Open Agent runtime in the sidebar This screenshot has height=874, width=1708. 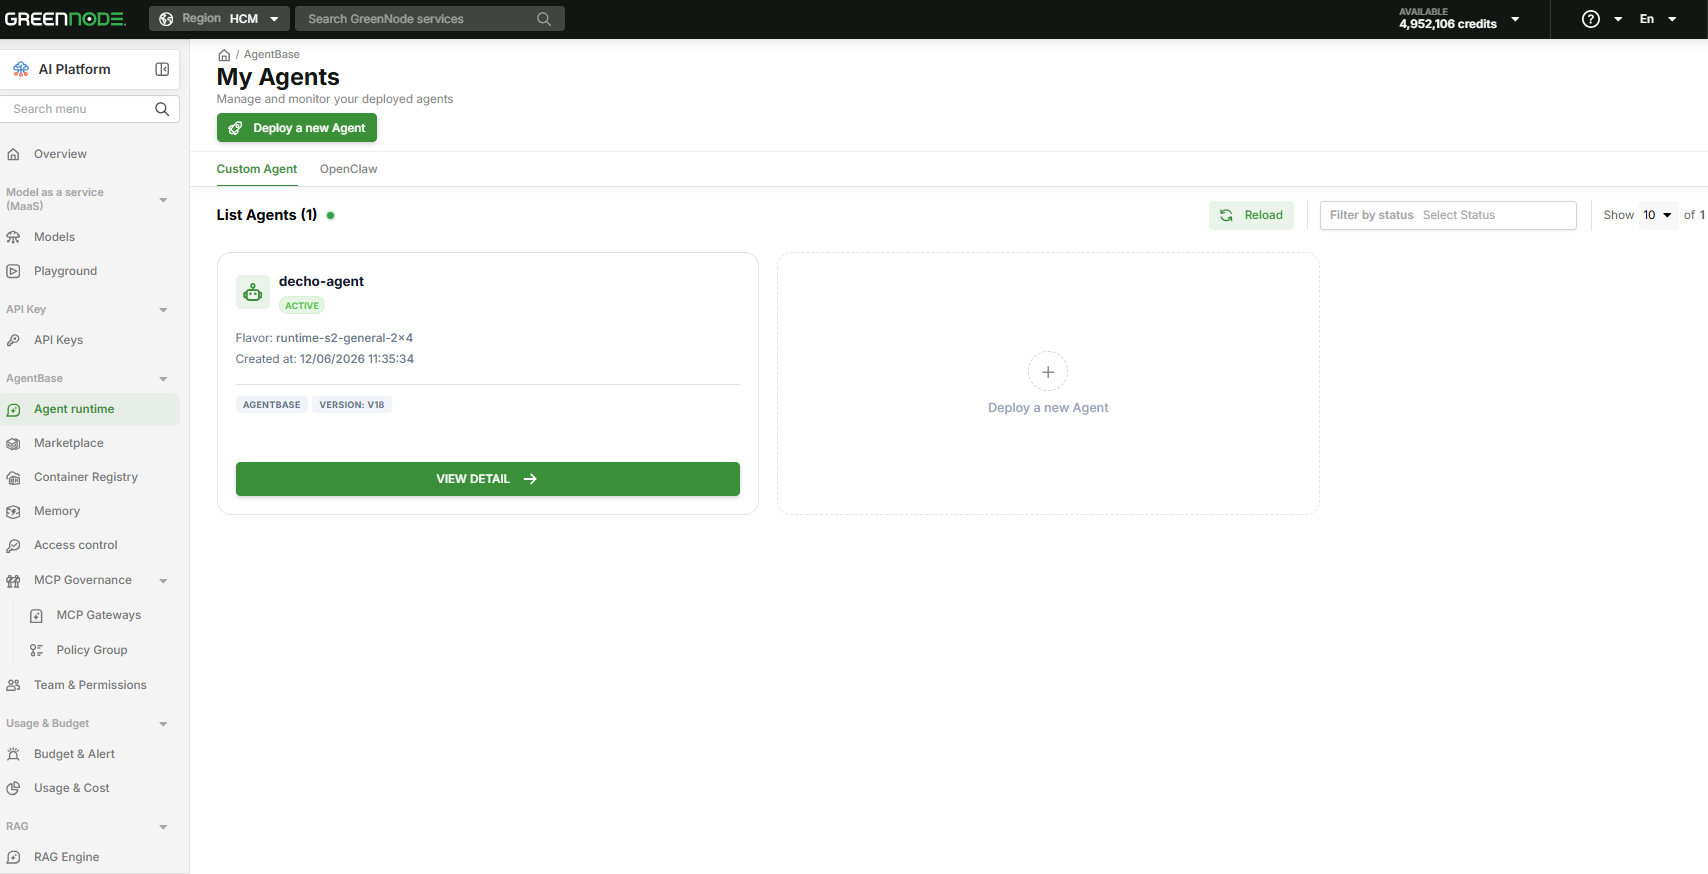tap(90, 409)
